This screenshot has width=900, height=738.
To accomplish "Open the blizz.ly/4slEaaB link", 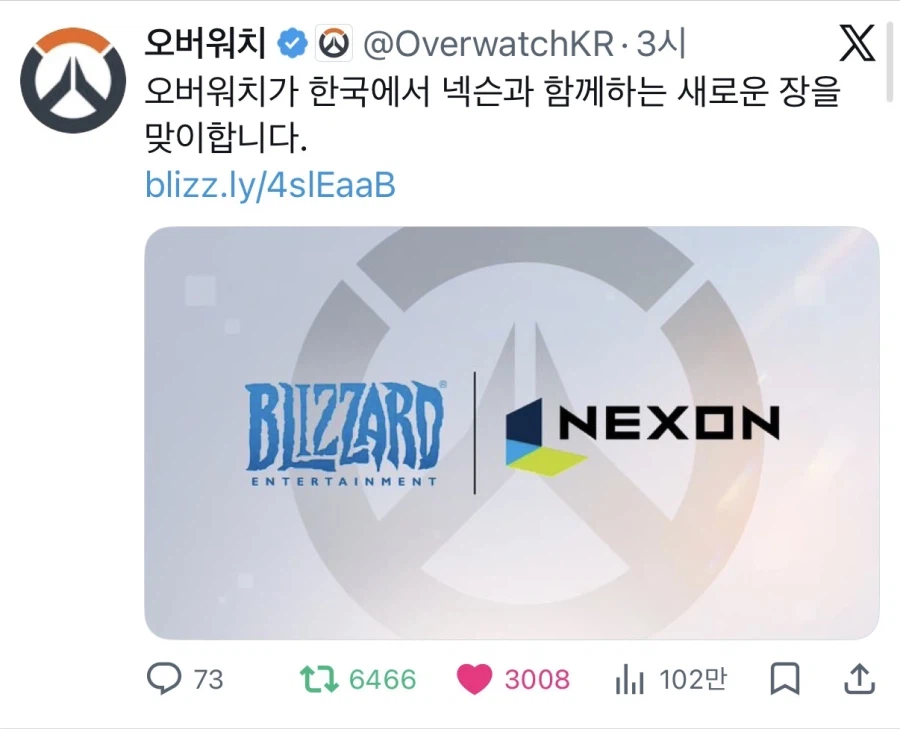I will pos(270,185).
